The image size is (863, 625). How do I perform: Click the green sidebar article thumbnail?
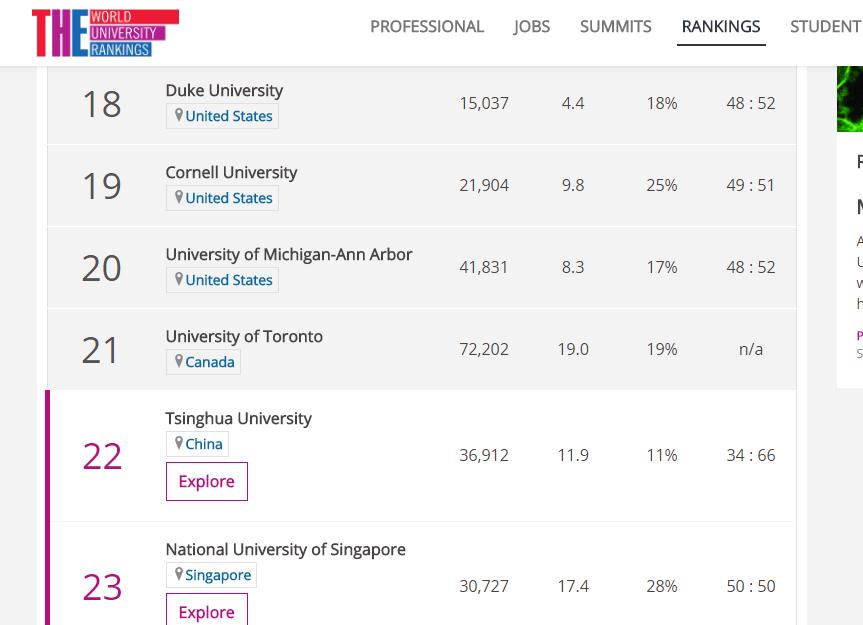coord(849,98)
